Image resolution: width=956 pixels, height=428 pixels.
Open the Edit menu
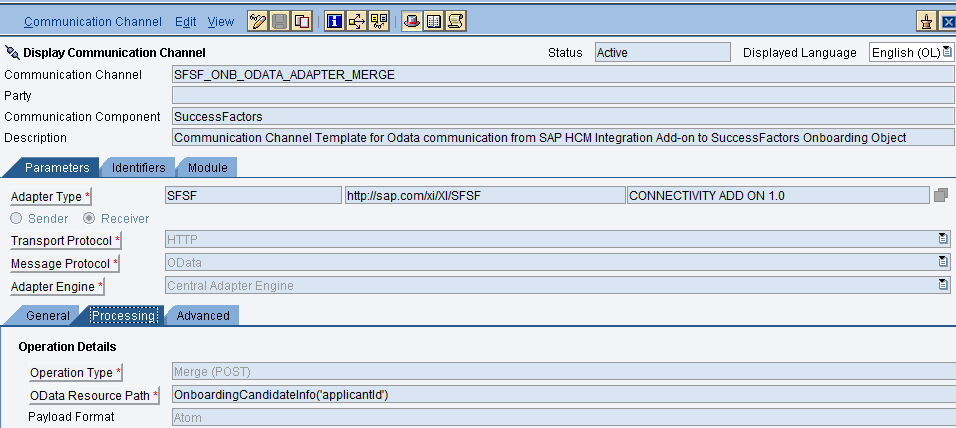(x=185, y=22)
